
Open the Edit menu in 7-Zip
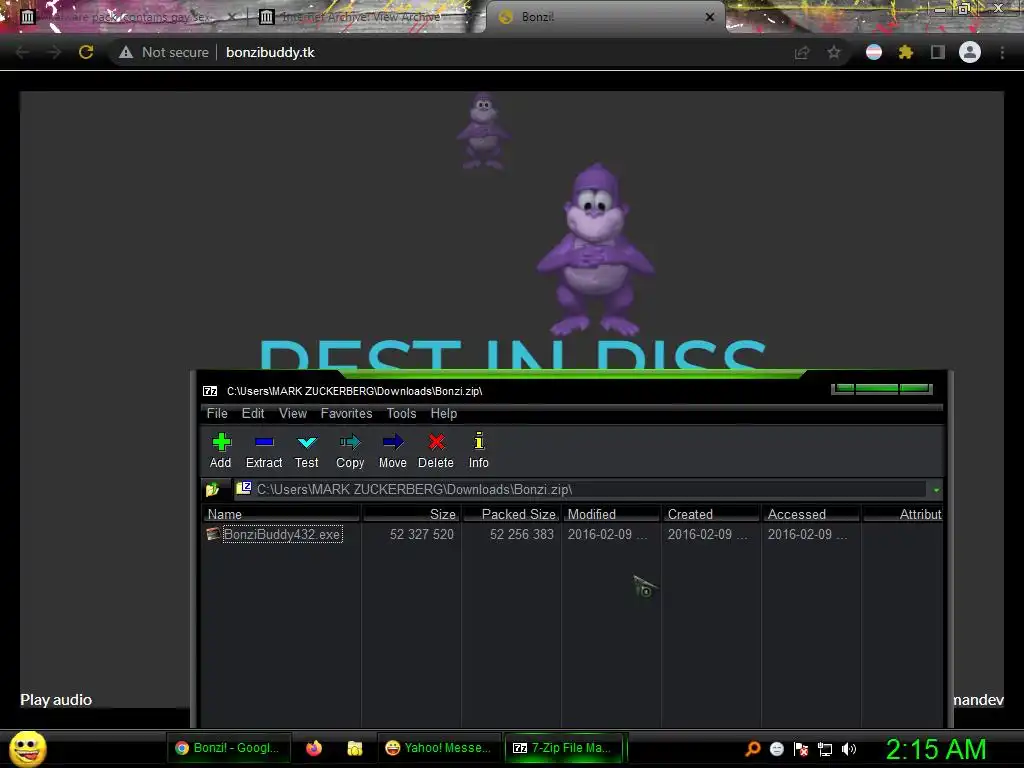(253, 413)
